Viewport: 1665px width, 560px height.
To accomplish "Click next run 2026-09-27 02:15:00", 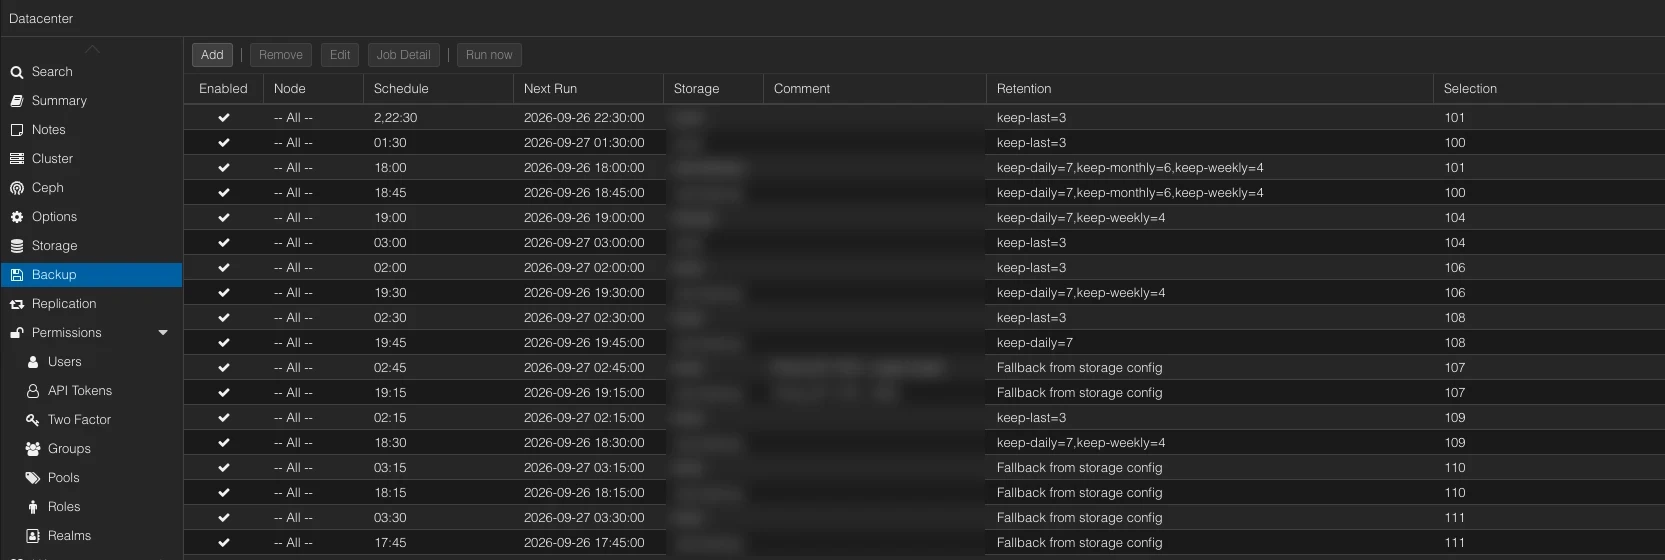I will tap(584, 418).
